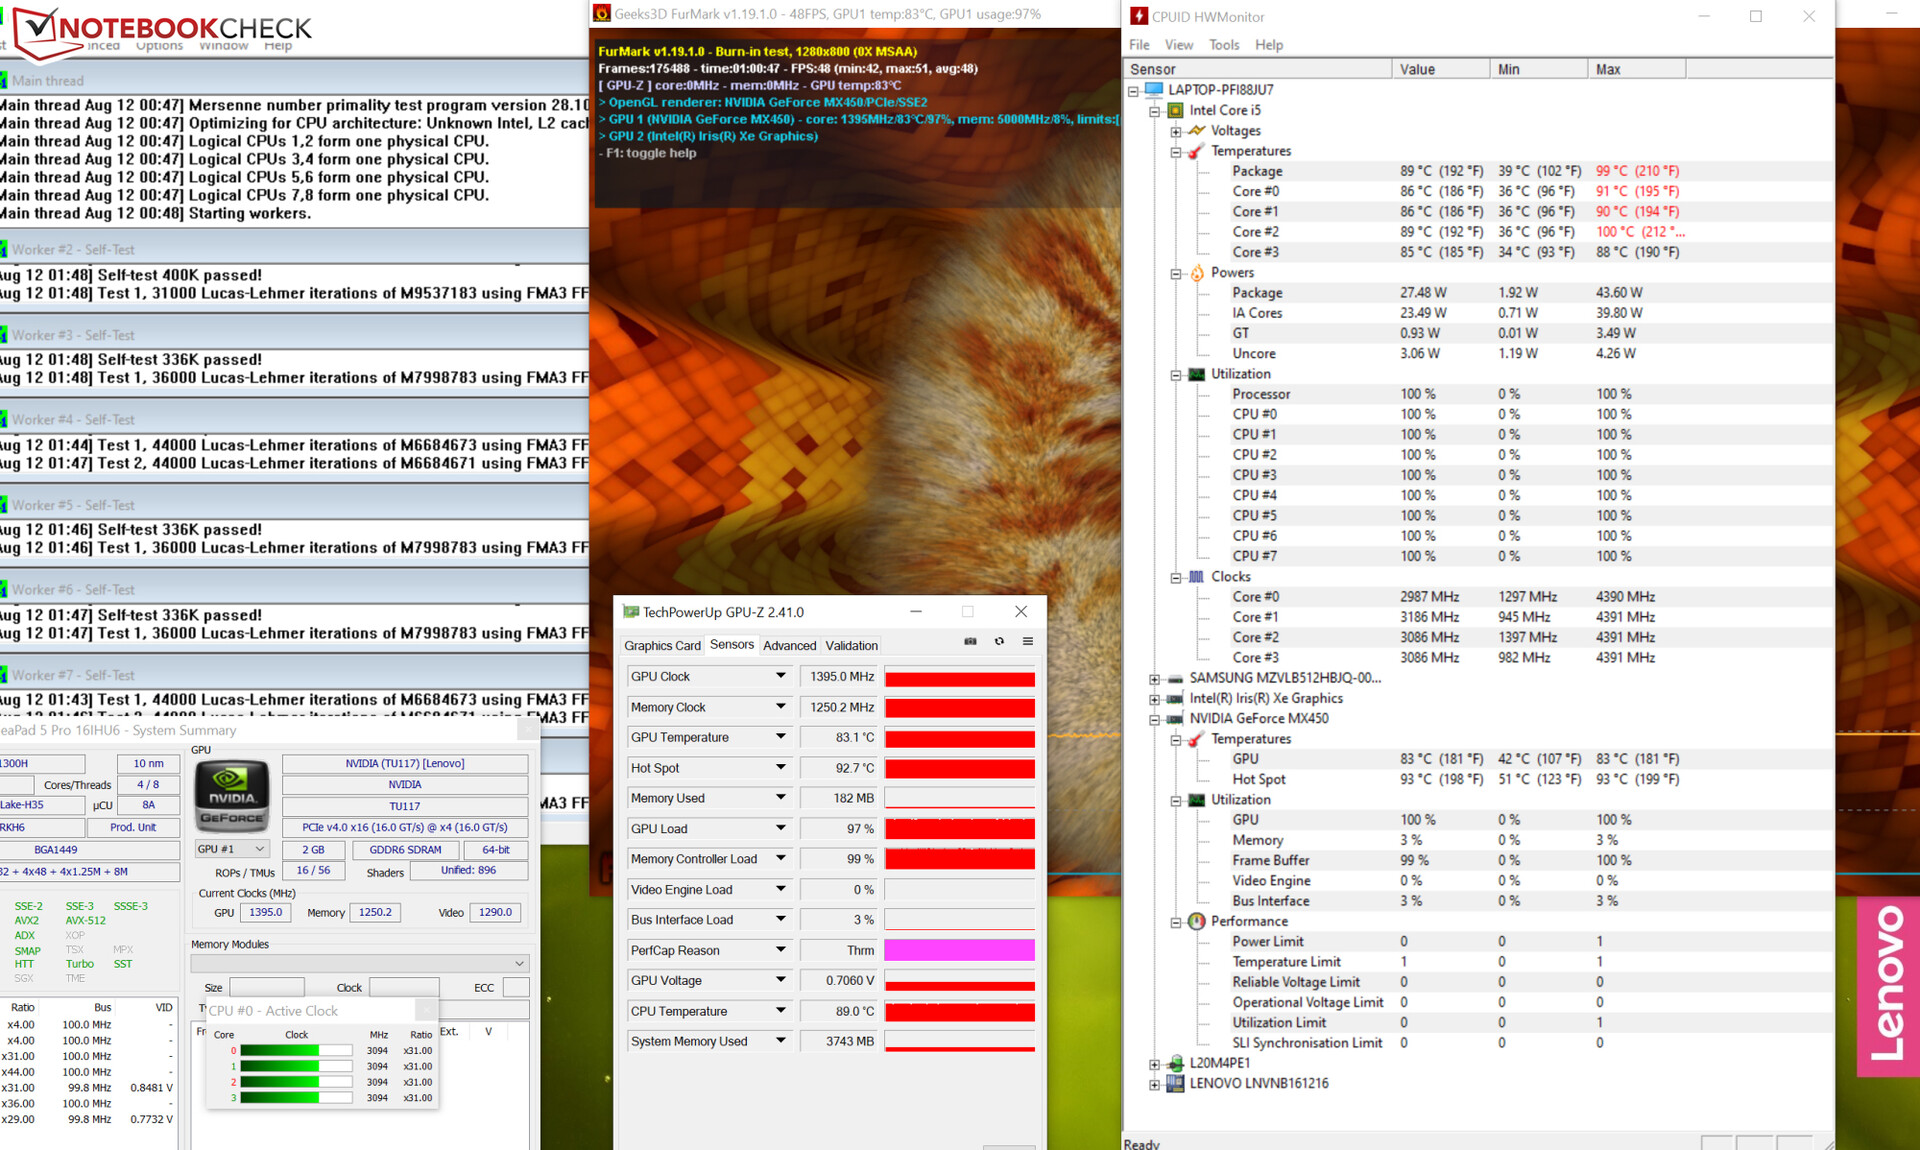Open the GPU #1 selector dropdown

(x=232, y=849)
